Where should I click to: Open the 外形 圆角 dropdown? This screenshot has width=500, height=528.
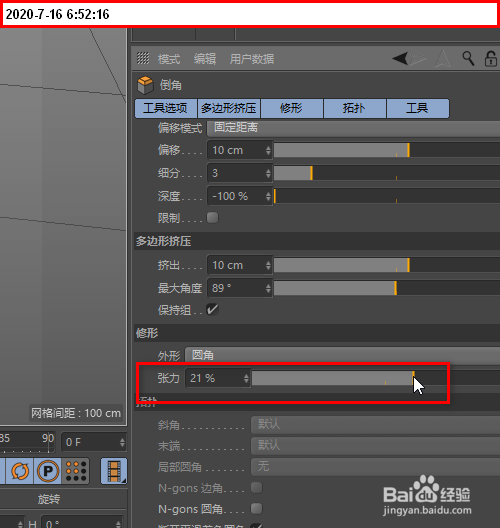point(342,355)
